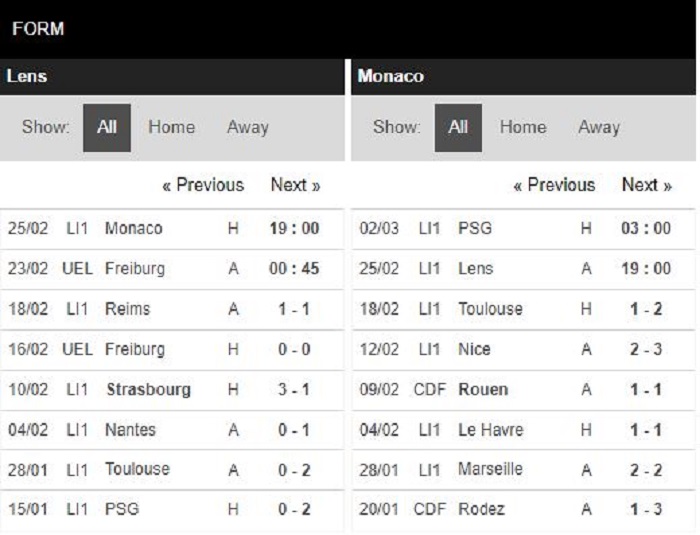This screenshot has height=535, width=700.
Task: Open the Toulouse 1 - 2 Monaco result
Action: [523, 309]
